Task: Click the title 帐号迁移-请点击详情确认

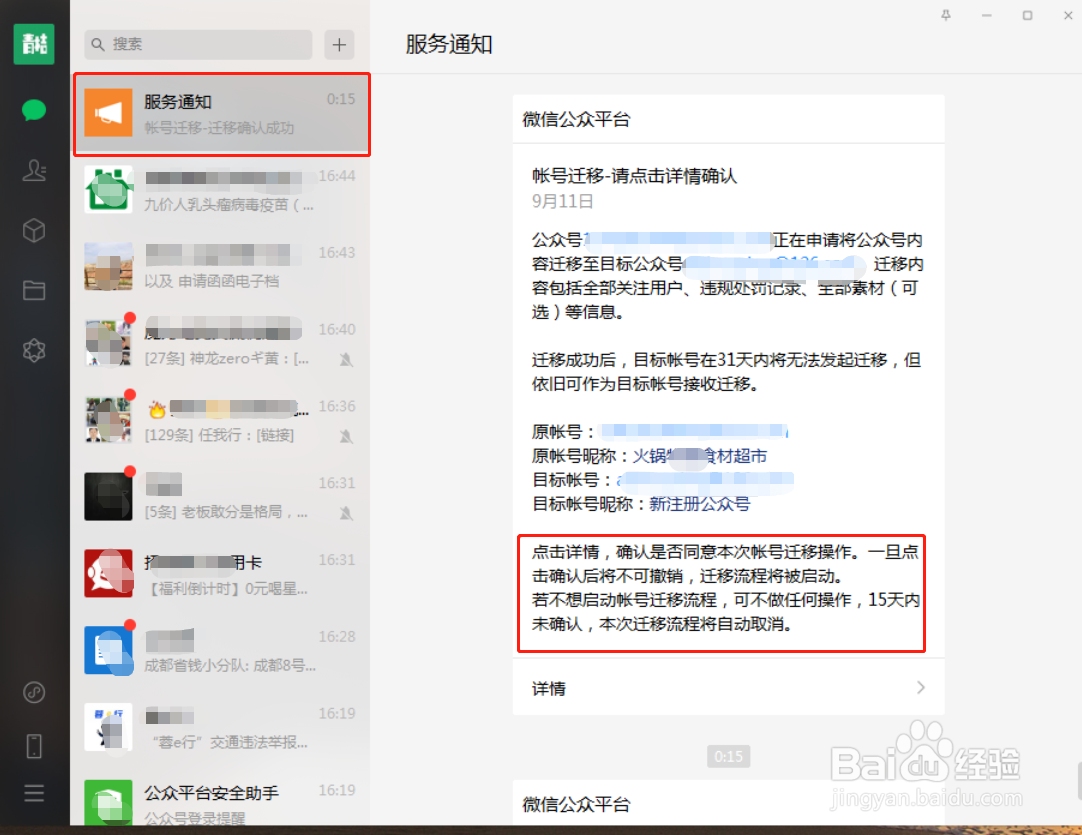Action: 634,176
